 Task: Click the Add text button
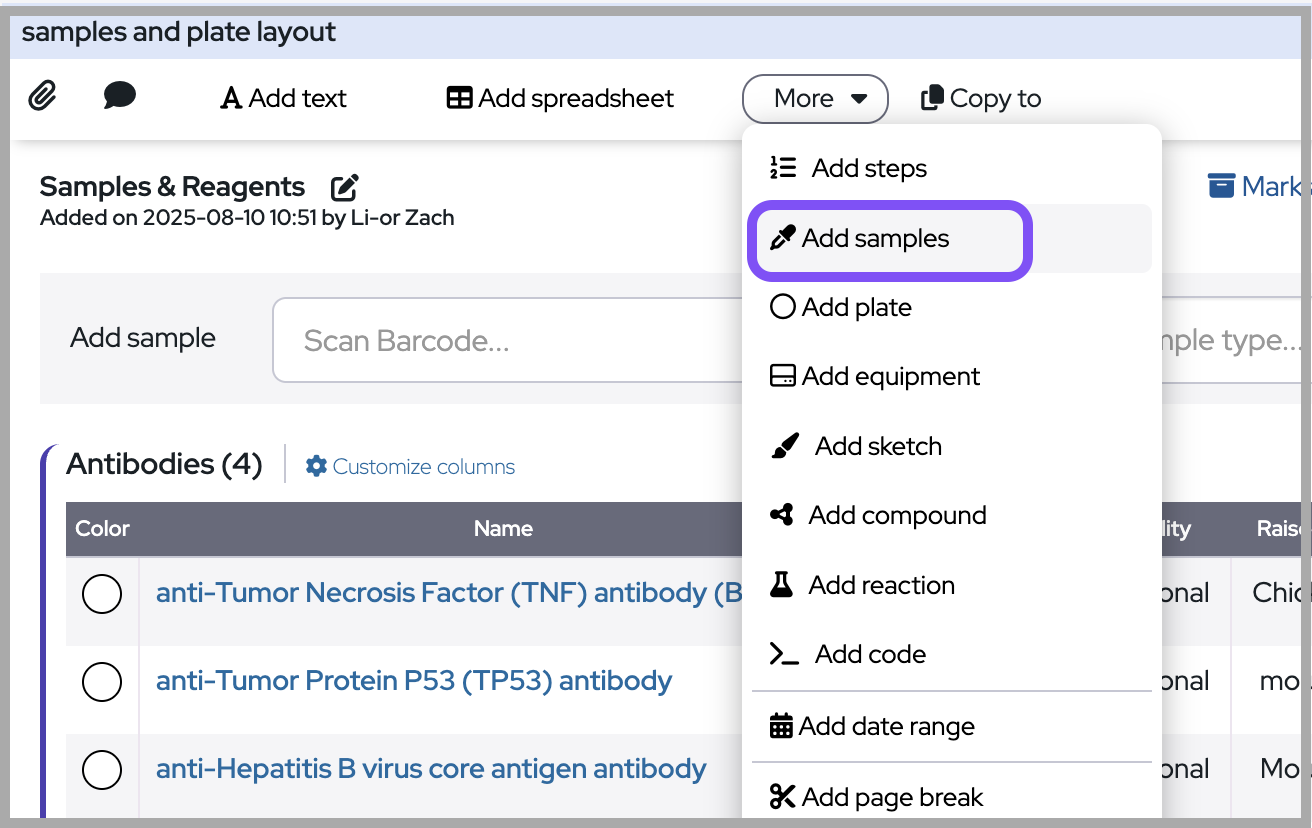point(284,99)
